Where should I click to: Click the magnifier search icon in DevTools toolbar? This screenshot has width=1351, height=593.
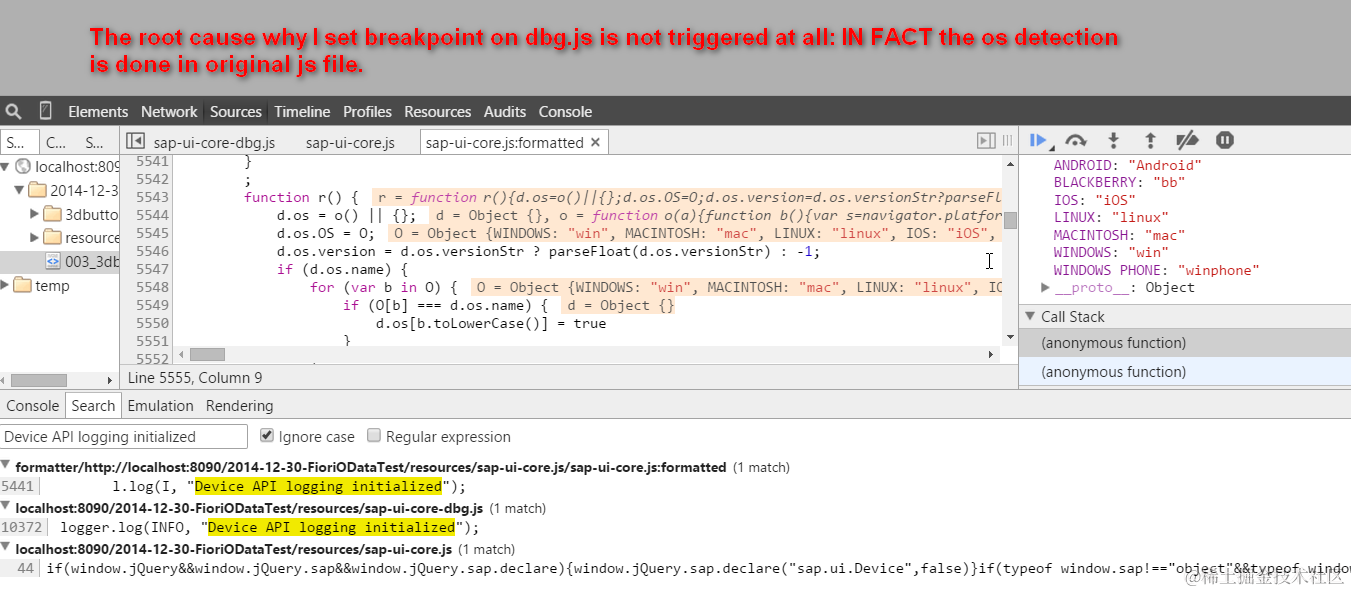[13, 111]
